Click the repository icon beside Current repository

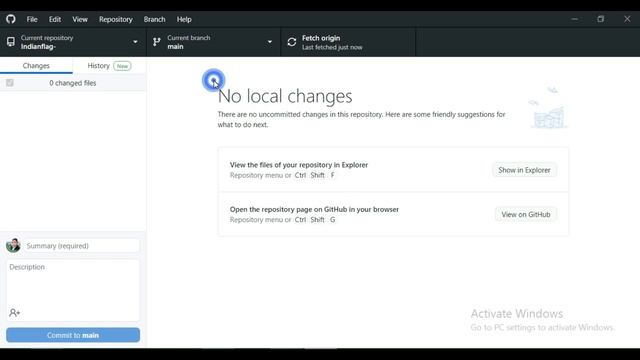pyautogui.click(x=11, y=42)
